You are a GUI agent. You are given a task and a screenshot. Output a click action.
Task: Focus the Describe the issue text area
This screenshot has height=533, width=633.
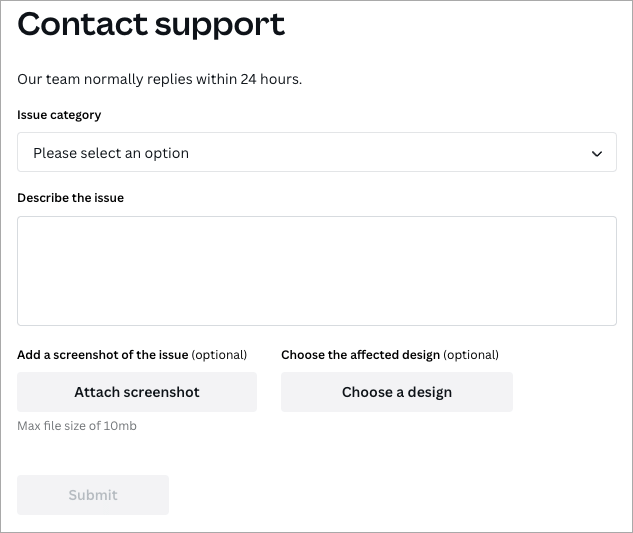tap(316, 270)
